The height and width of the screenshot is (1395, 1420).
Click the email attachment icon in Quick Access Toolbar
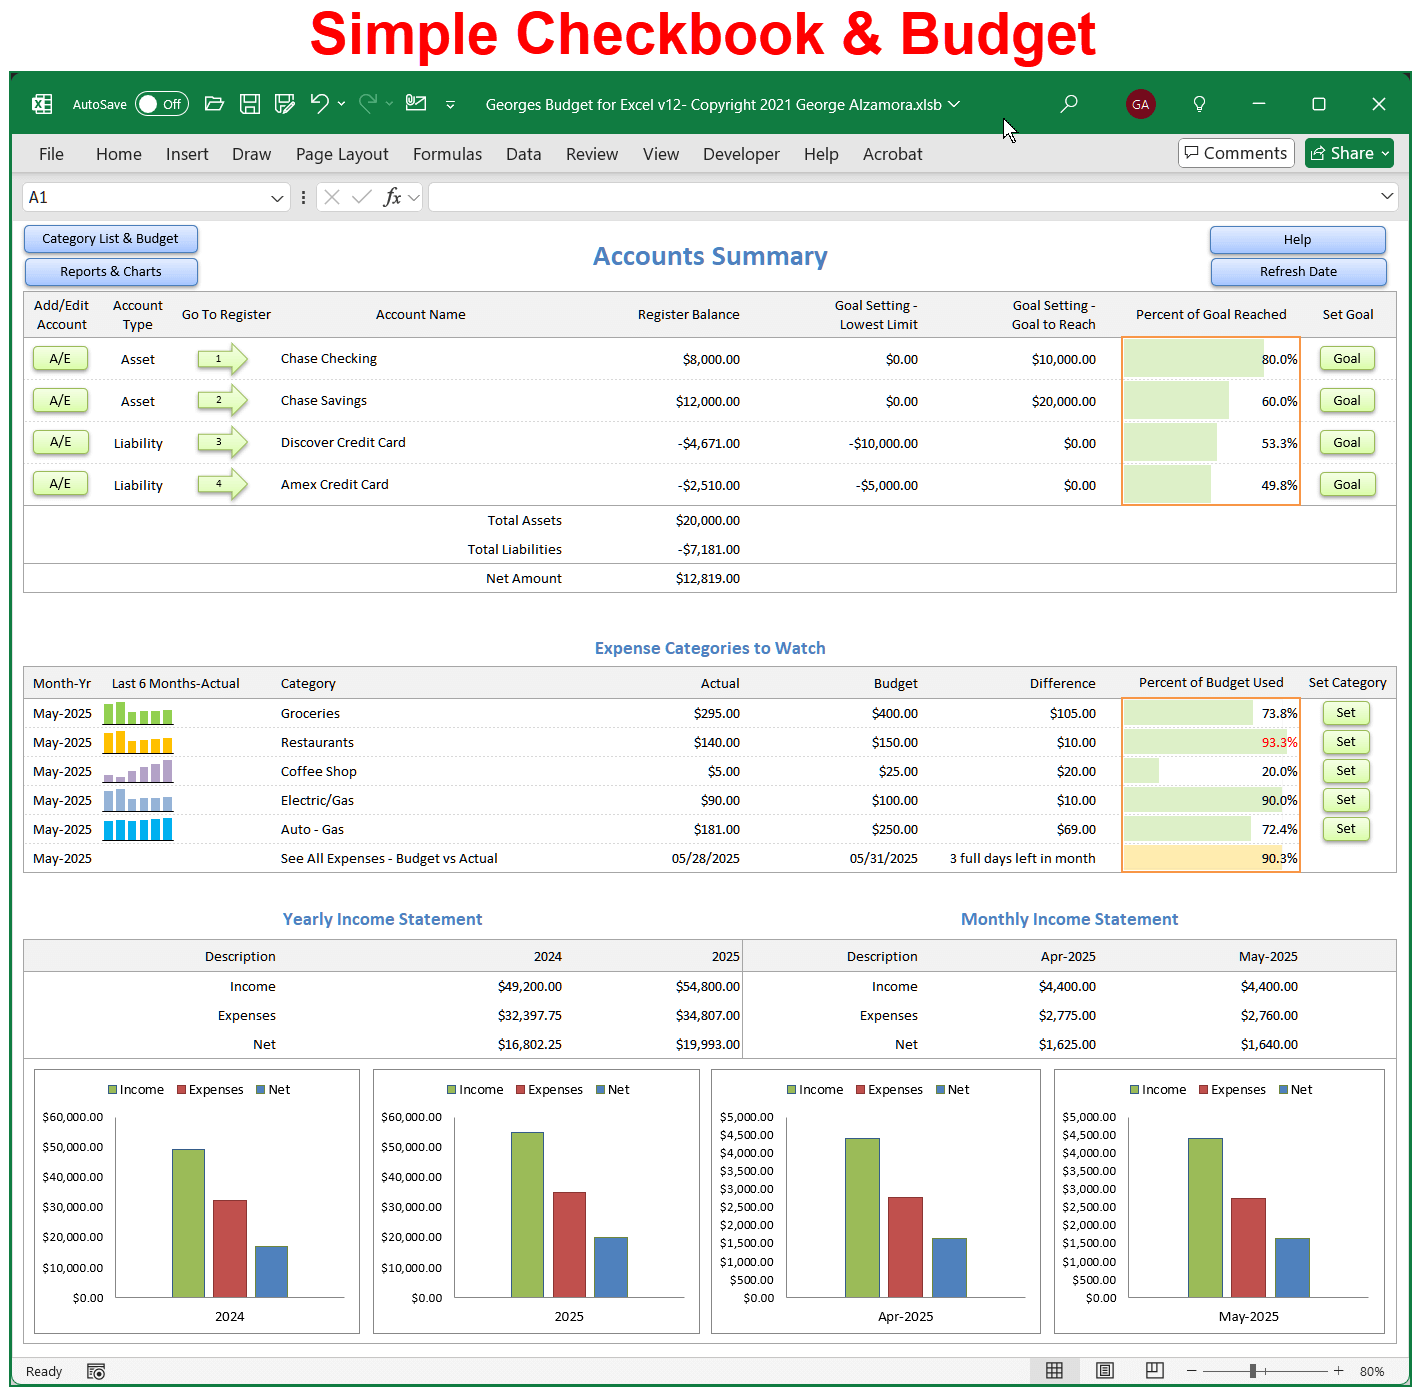coord(415,103)
